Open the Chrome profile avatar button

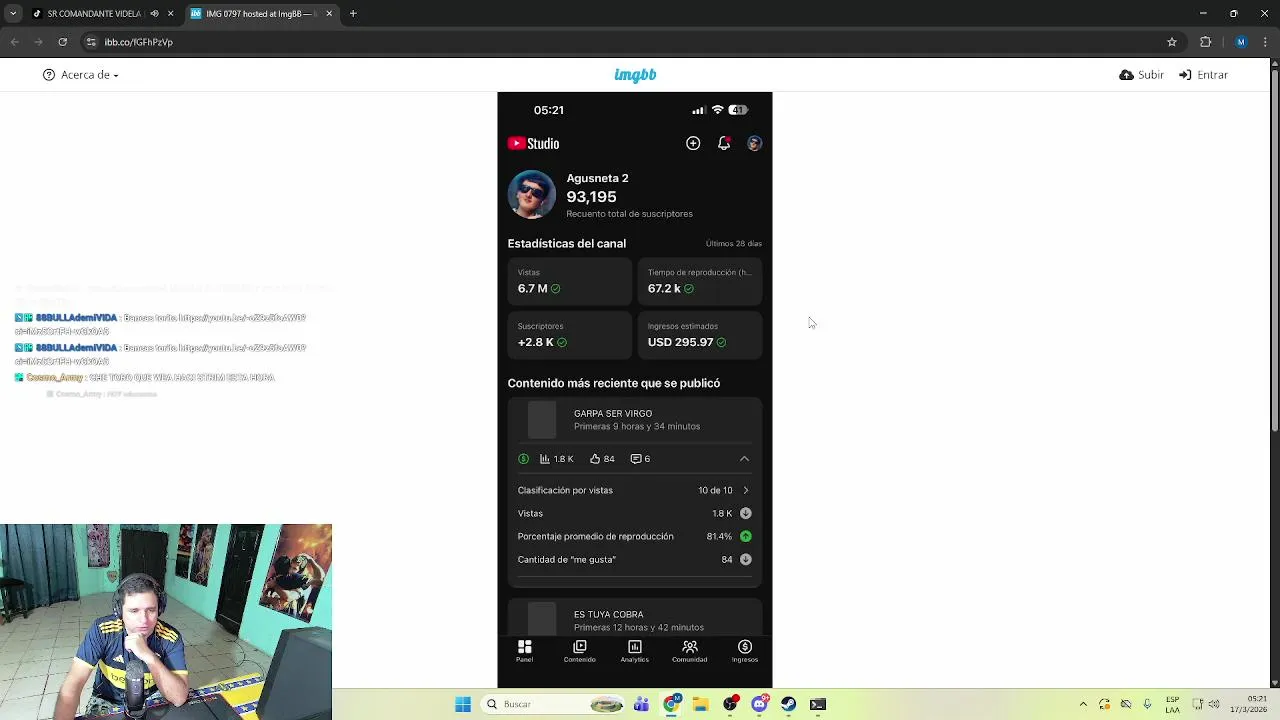click(x=1241, y=42)
